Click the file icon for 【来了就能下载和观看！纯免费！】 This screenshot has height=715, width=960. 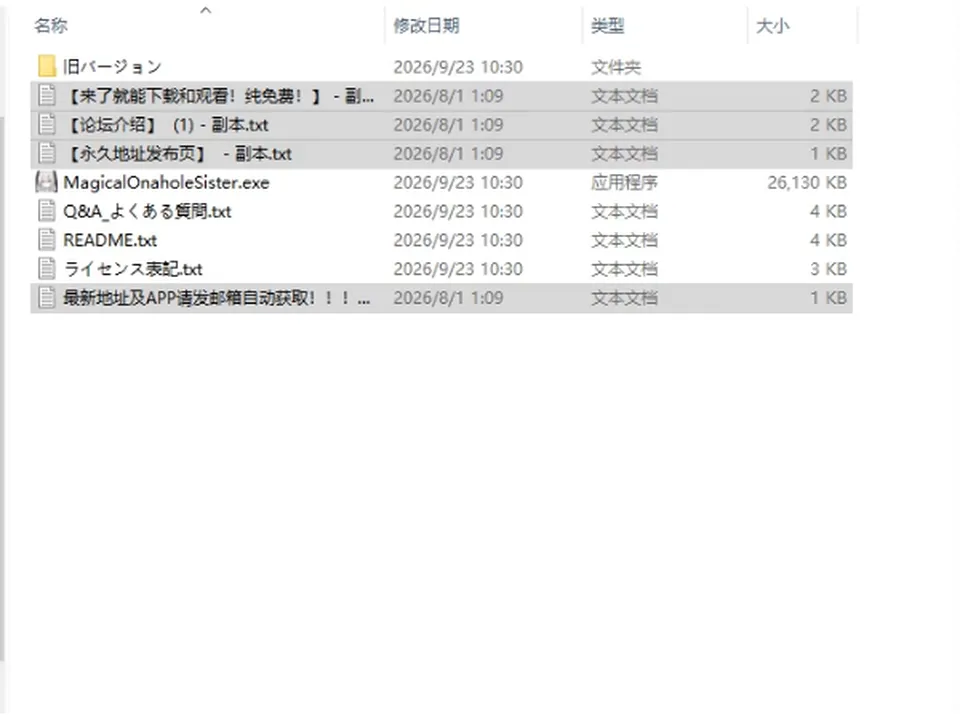[x=47, y=95]
